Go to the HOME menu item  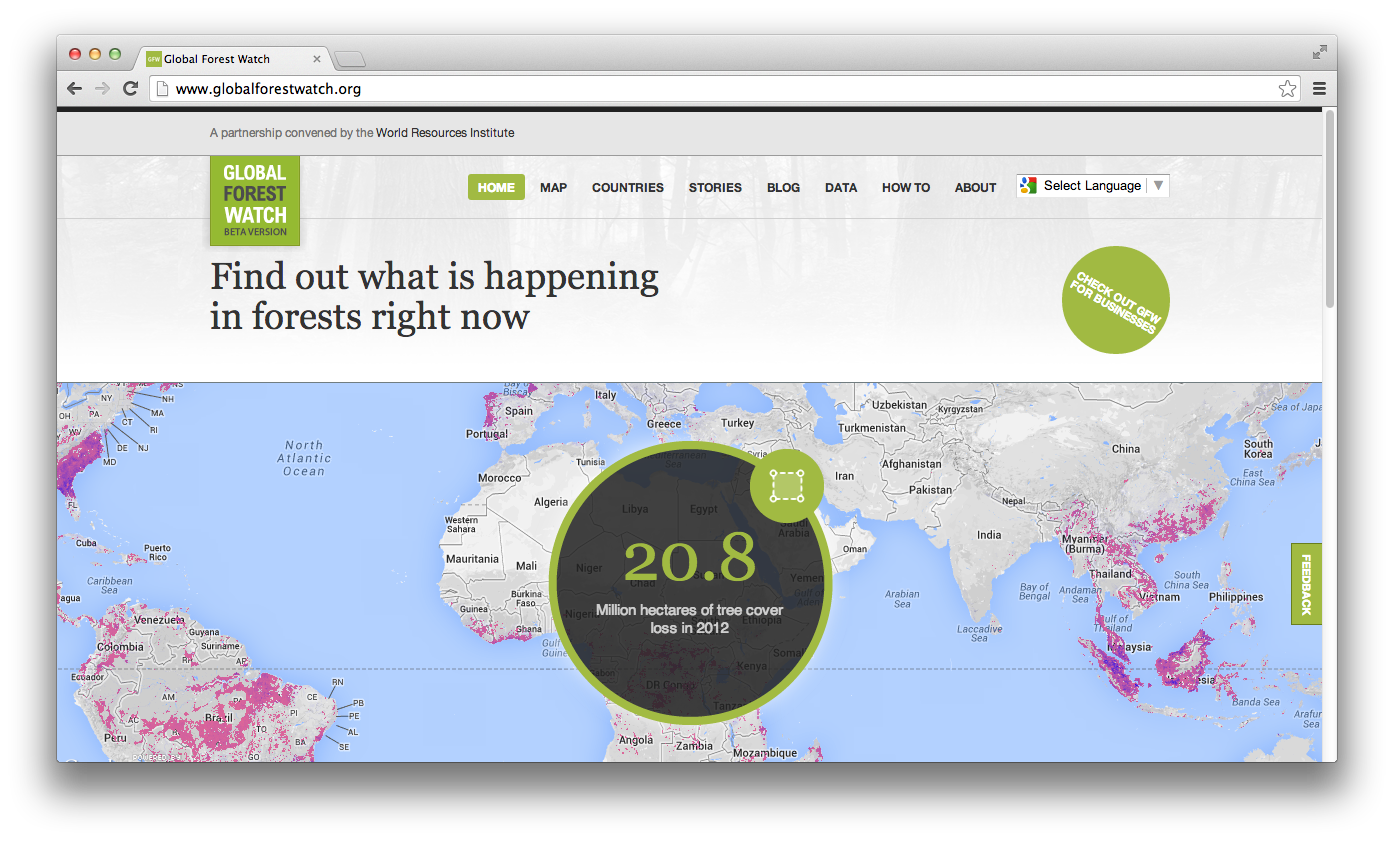pos(496,187)
